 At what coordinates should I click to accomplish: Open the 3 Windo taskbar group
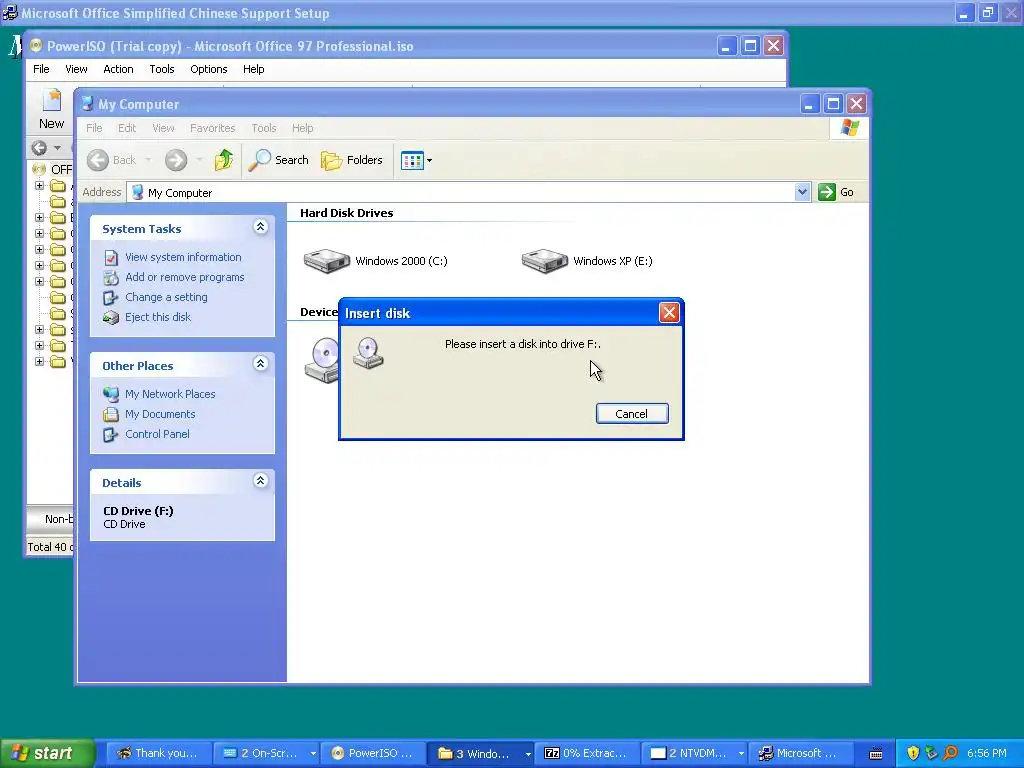(482, 753)
